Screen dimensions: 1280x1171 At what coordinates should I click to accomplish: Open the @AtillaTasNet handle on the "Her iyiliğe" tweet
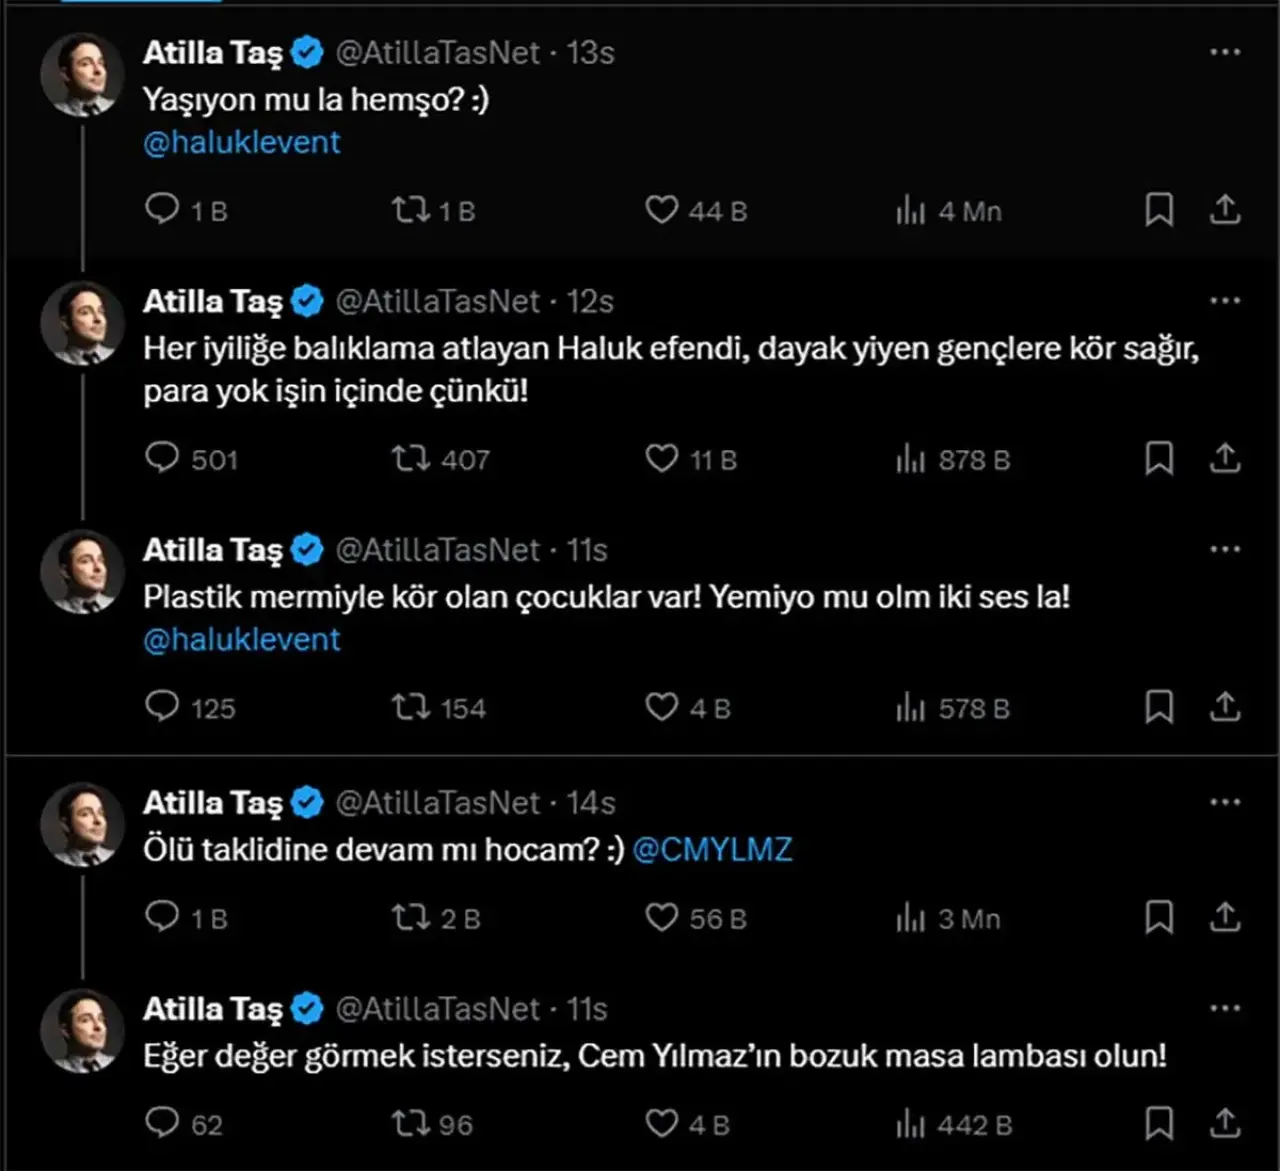tap(437, 301)
